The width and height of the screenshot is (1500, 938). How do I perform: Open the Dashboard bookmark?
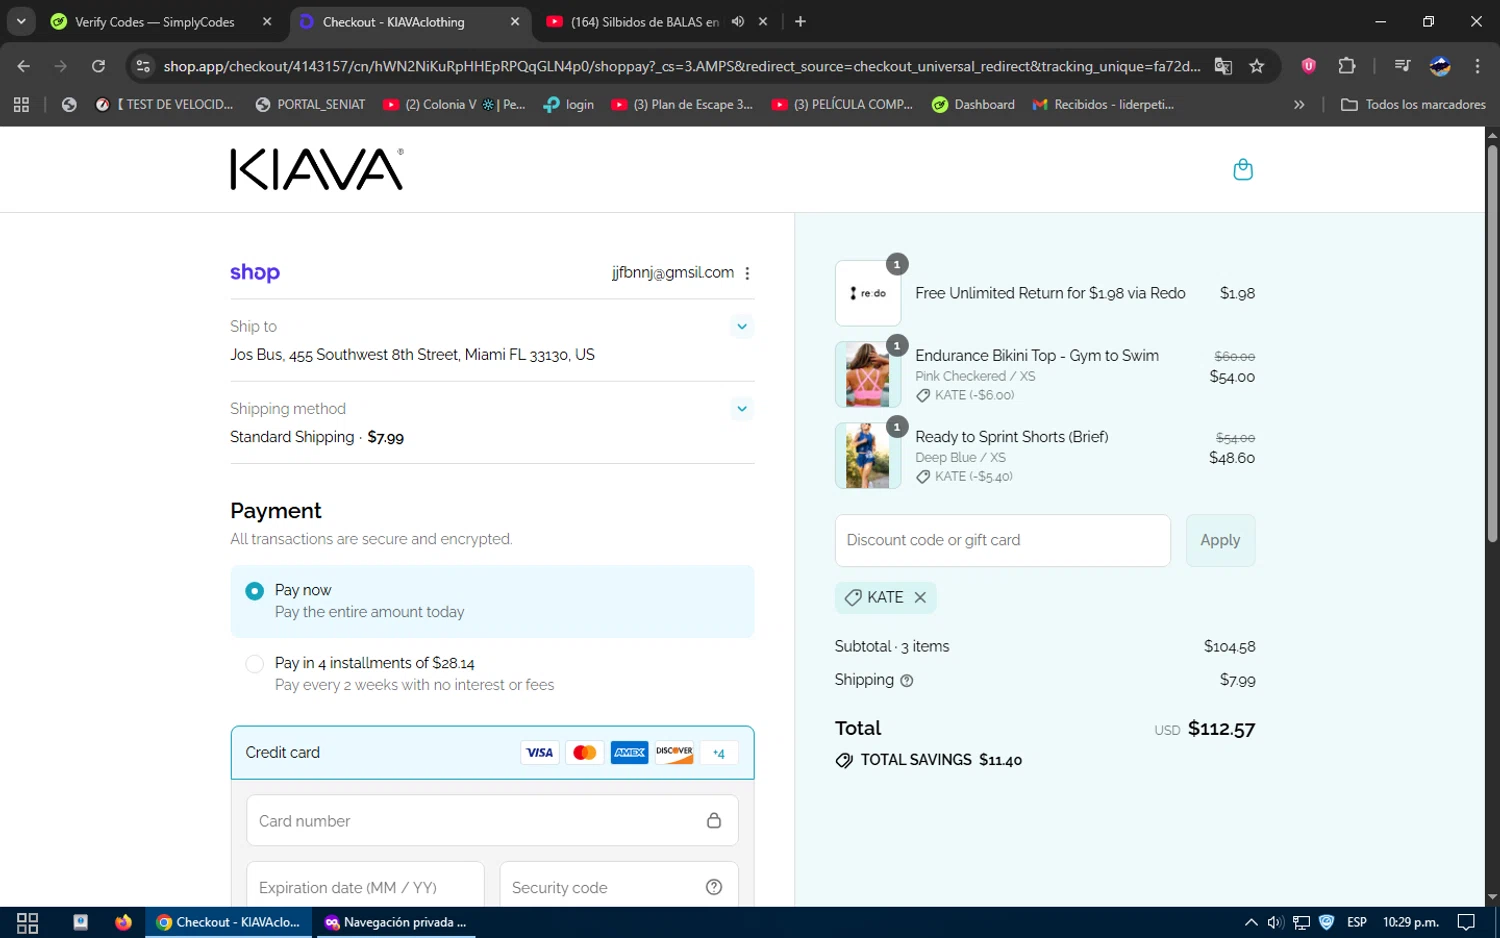click(x=973, y=104)
